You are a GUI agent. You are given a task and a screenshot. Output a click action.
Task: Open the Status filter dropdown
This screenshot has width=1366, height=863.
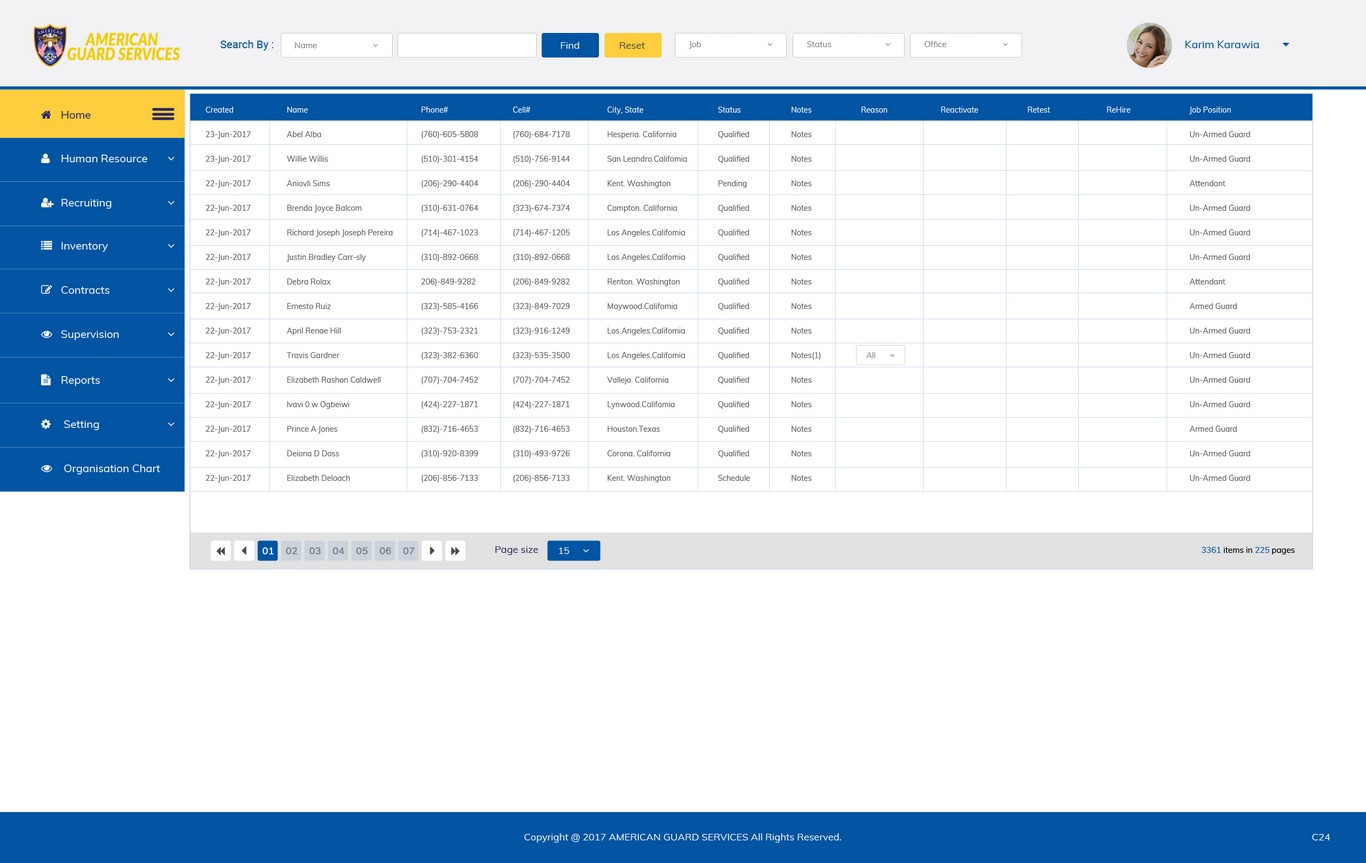848,45
